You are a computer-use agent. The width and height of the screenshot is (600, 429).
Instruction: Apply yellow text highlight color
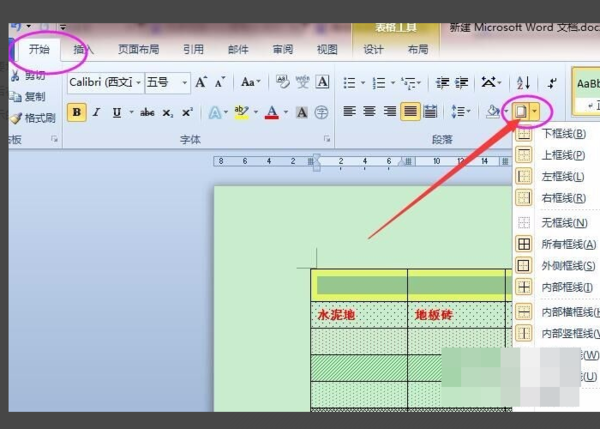(x=241, y=112)
